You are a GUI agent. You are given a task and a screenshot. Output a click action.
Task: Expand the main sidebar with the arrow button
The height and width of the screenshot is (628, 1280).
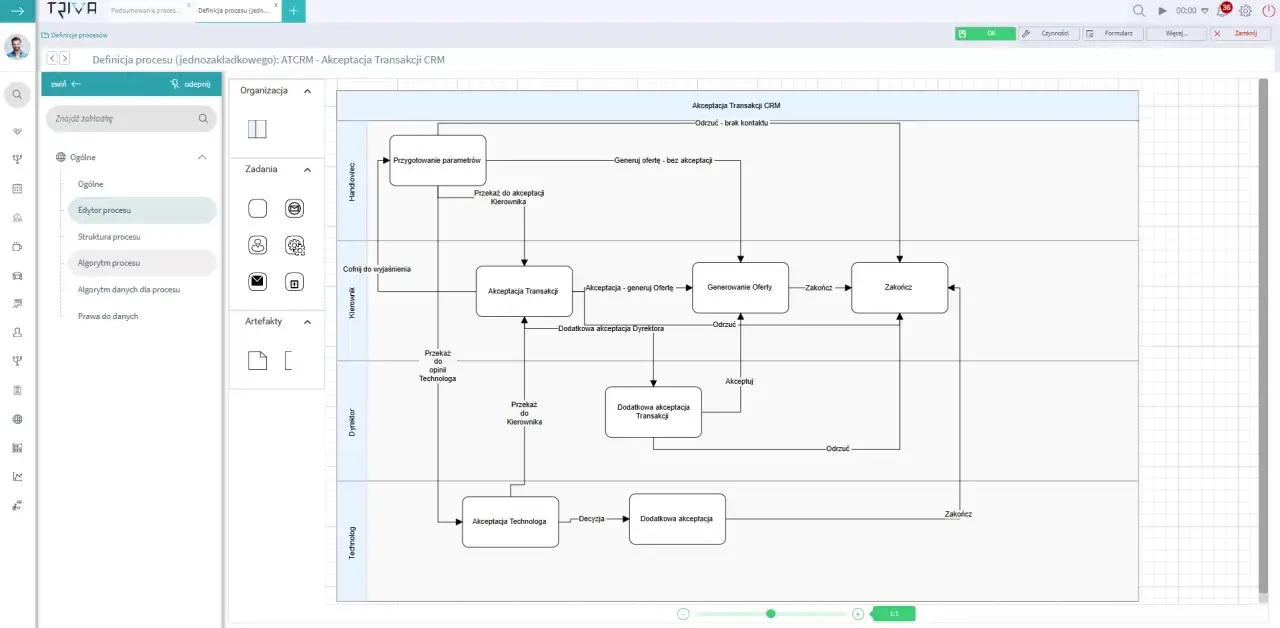point(17,10)
